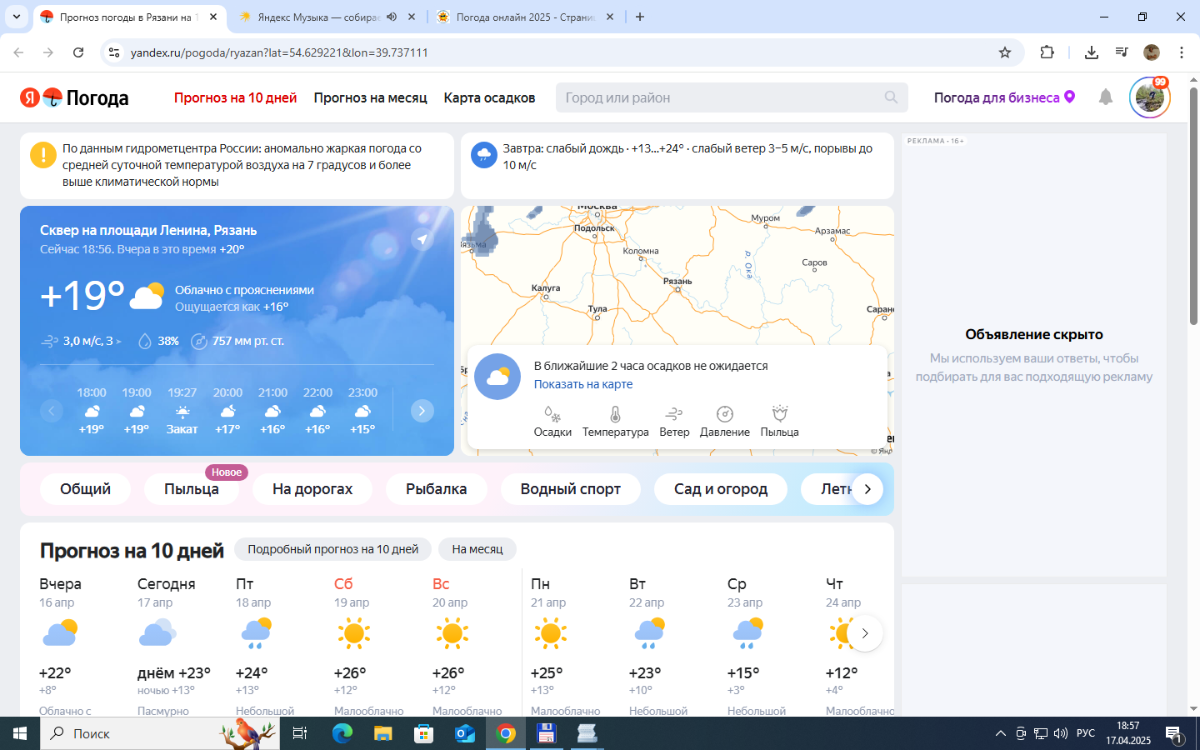Screen dimensions: 1200x750
Task: Select the Сад и огород chip
Action: [720, 489]
